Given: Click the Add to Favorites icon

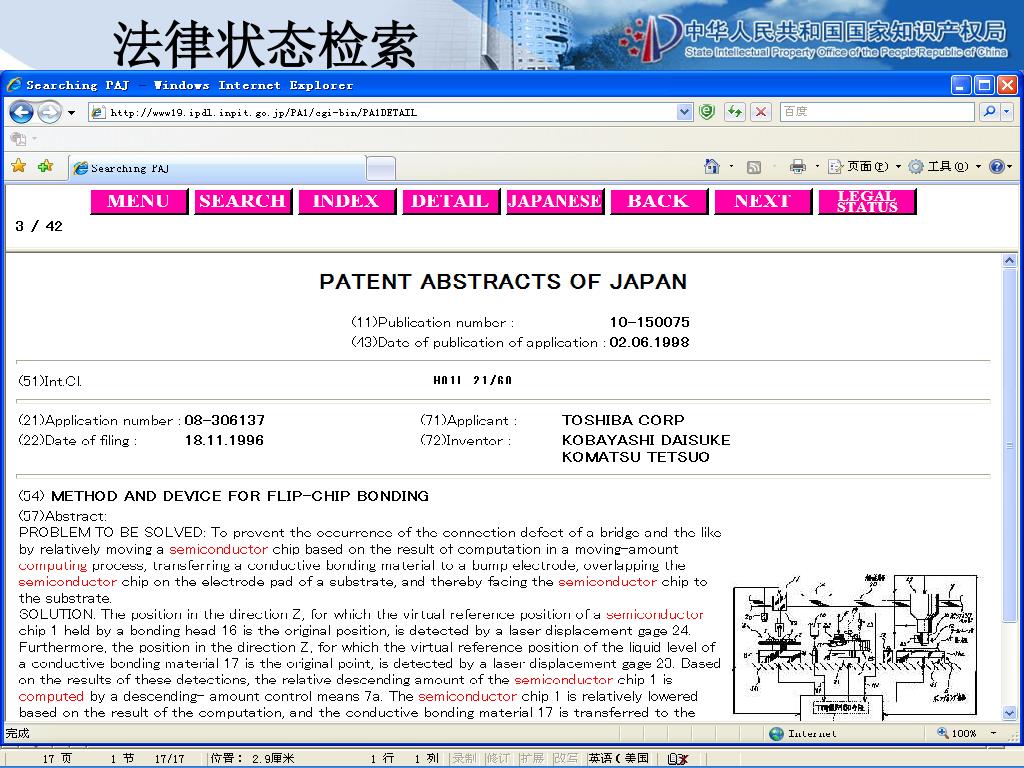Looking at the screenshot, I should click(x=46, y=166).
